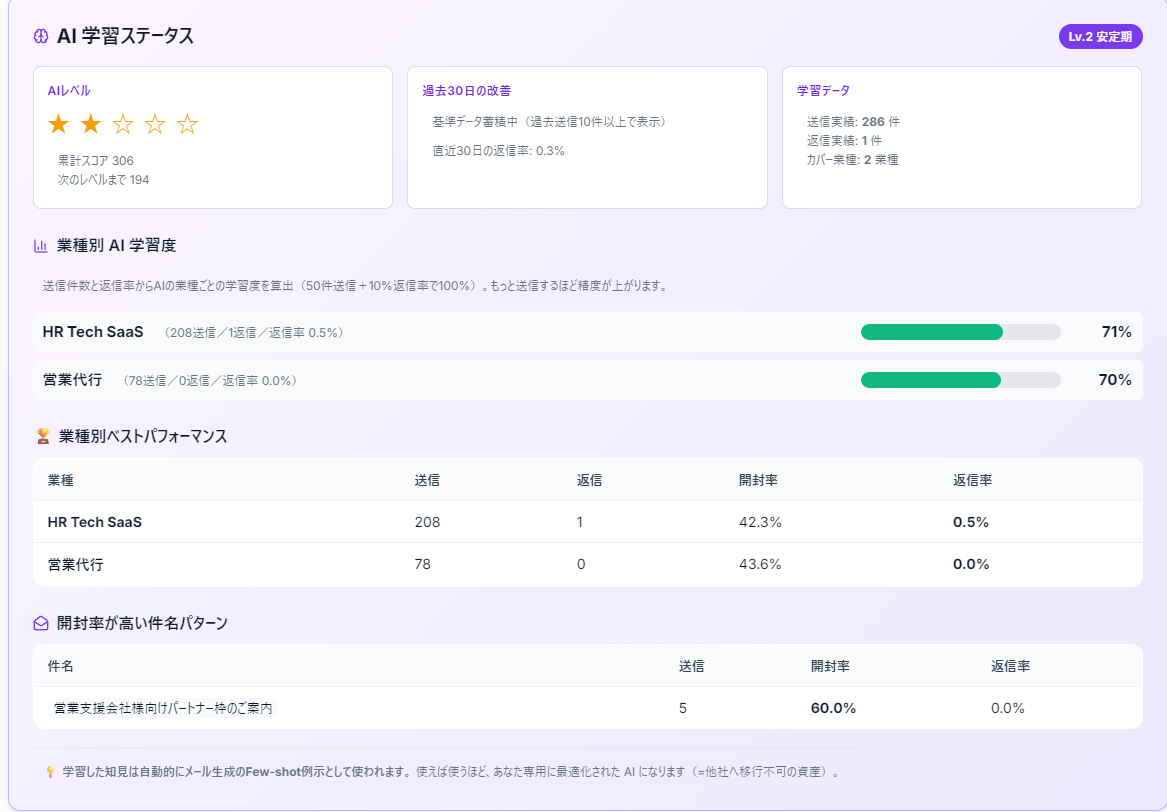Click the third empty star in AIレベル
The height and width of the screenshot is (812, 1167).
tap(123, 124)
